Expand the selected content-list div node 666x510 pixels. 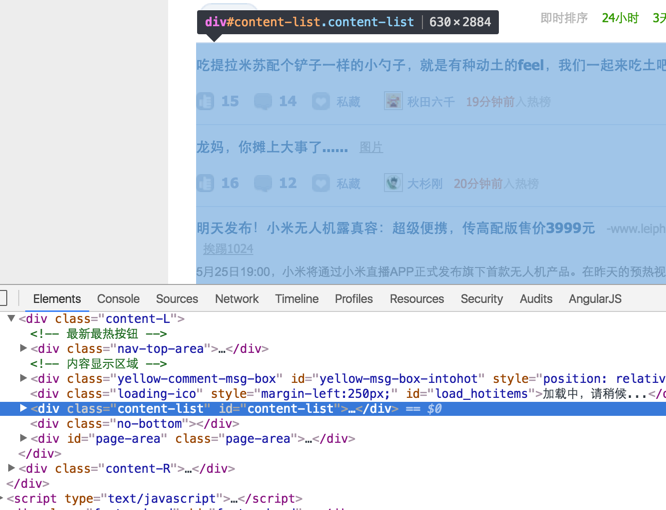(23, 408)
